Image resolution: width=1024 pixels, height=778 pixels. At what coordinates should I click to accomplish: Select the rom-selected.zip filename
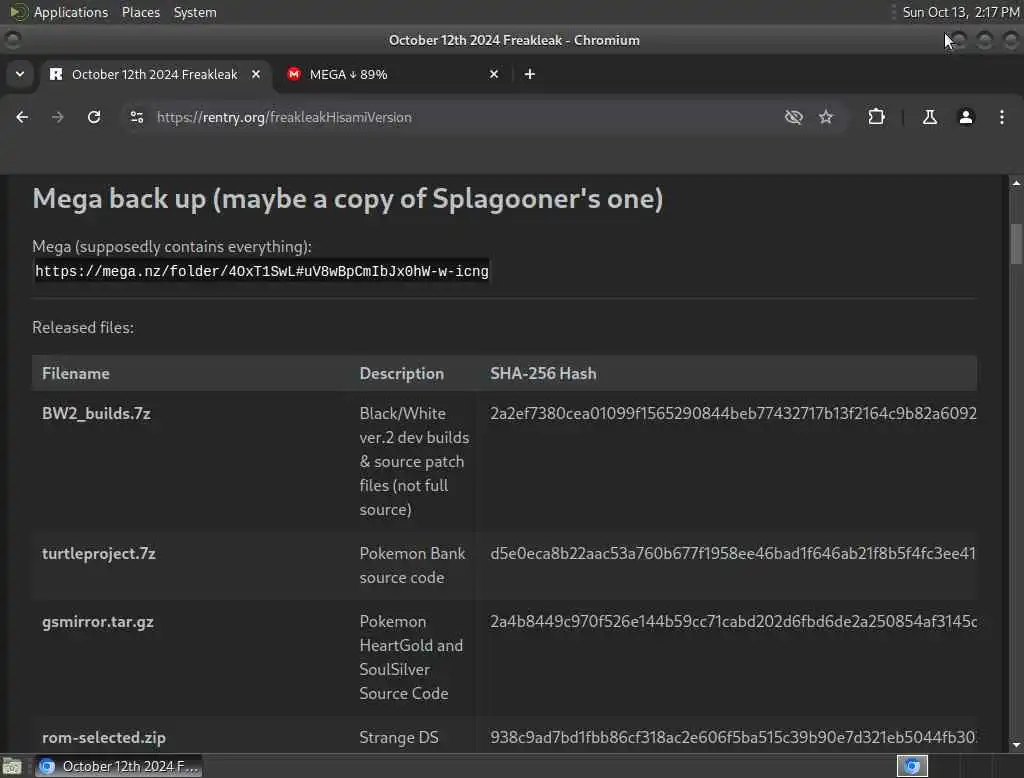[x=104, y=737]
